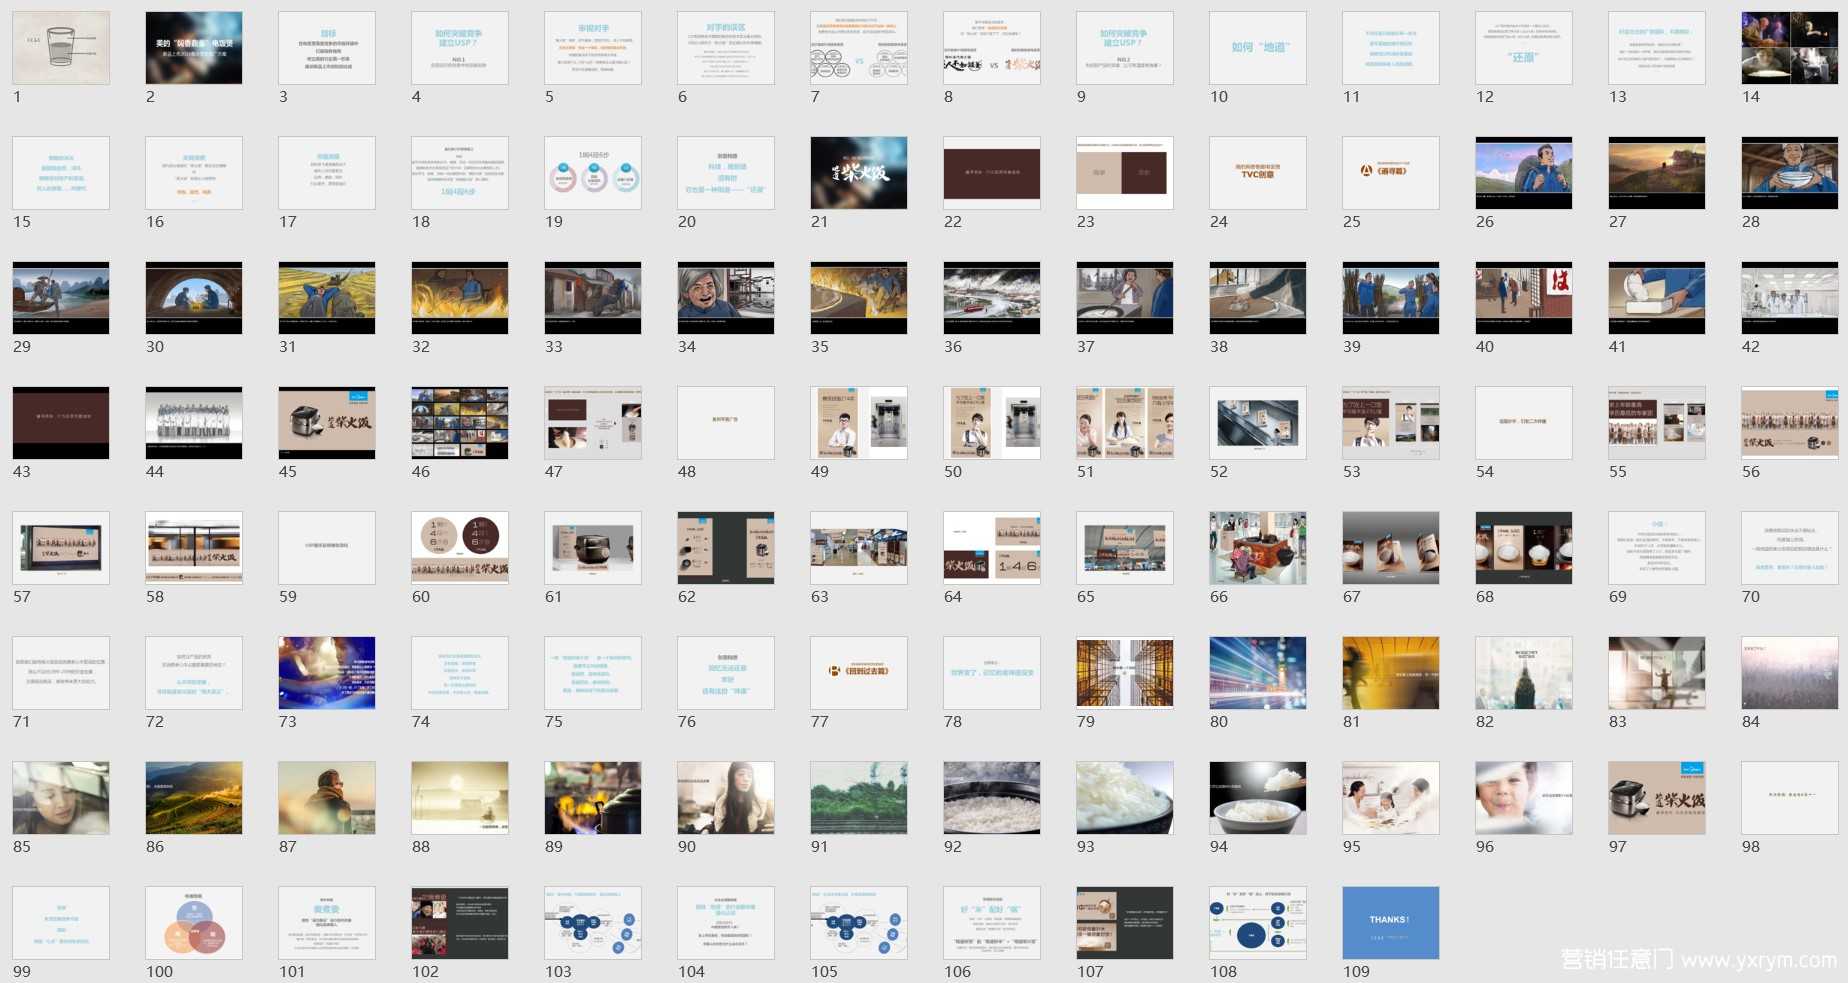Select slide 7 thumbnail
1848x983 pixels.
[x=859, y=48]
